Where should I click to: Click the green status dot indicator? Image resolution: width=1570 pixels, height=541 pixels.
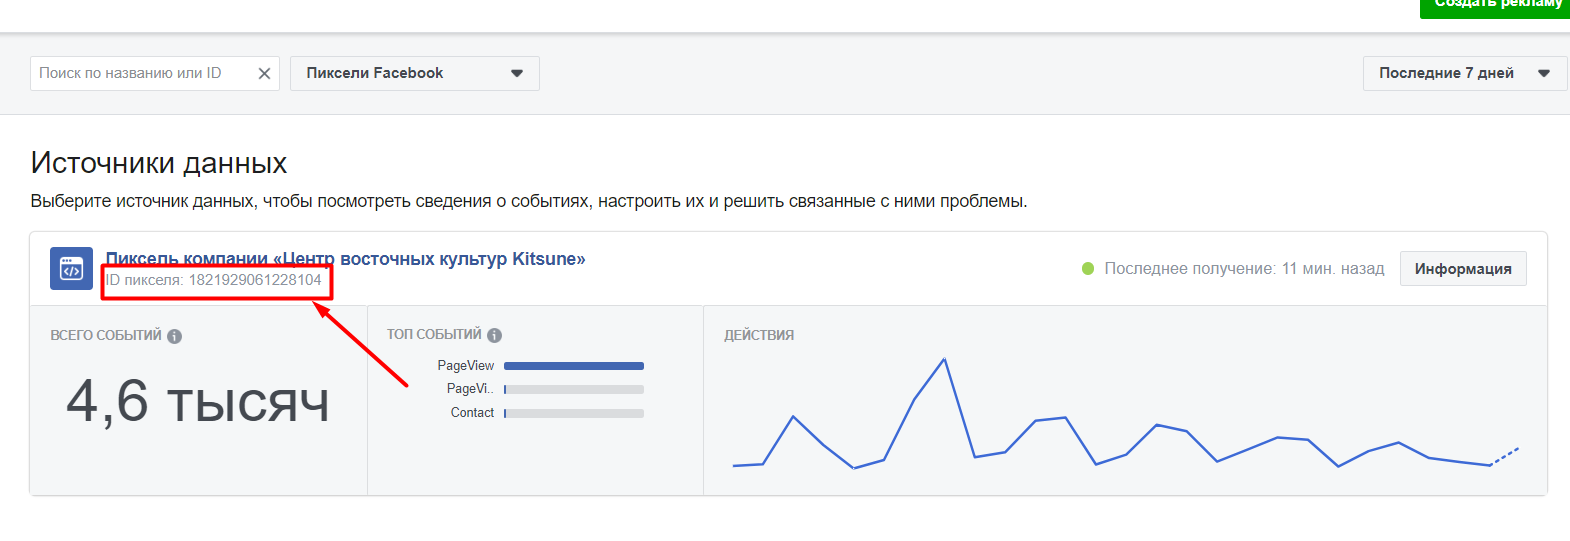[1088, 268]
